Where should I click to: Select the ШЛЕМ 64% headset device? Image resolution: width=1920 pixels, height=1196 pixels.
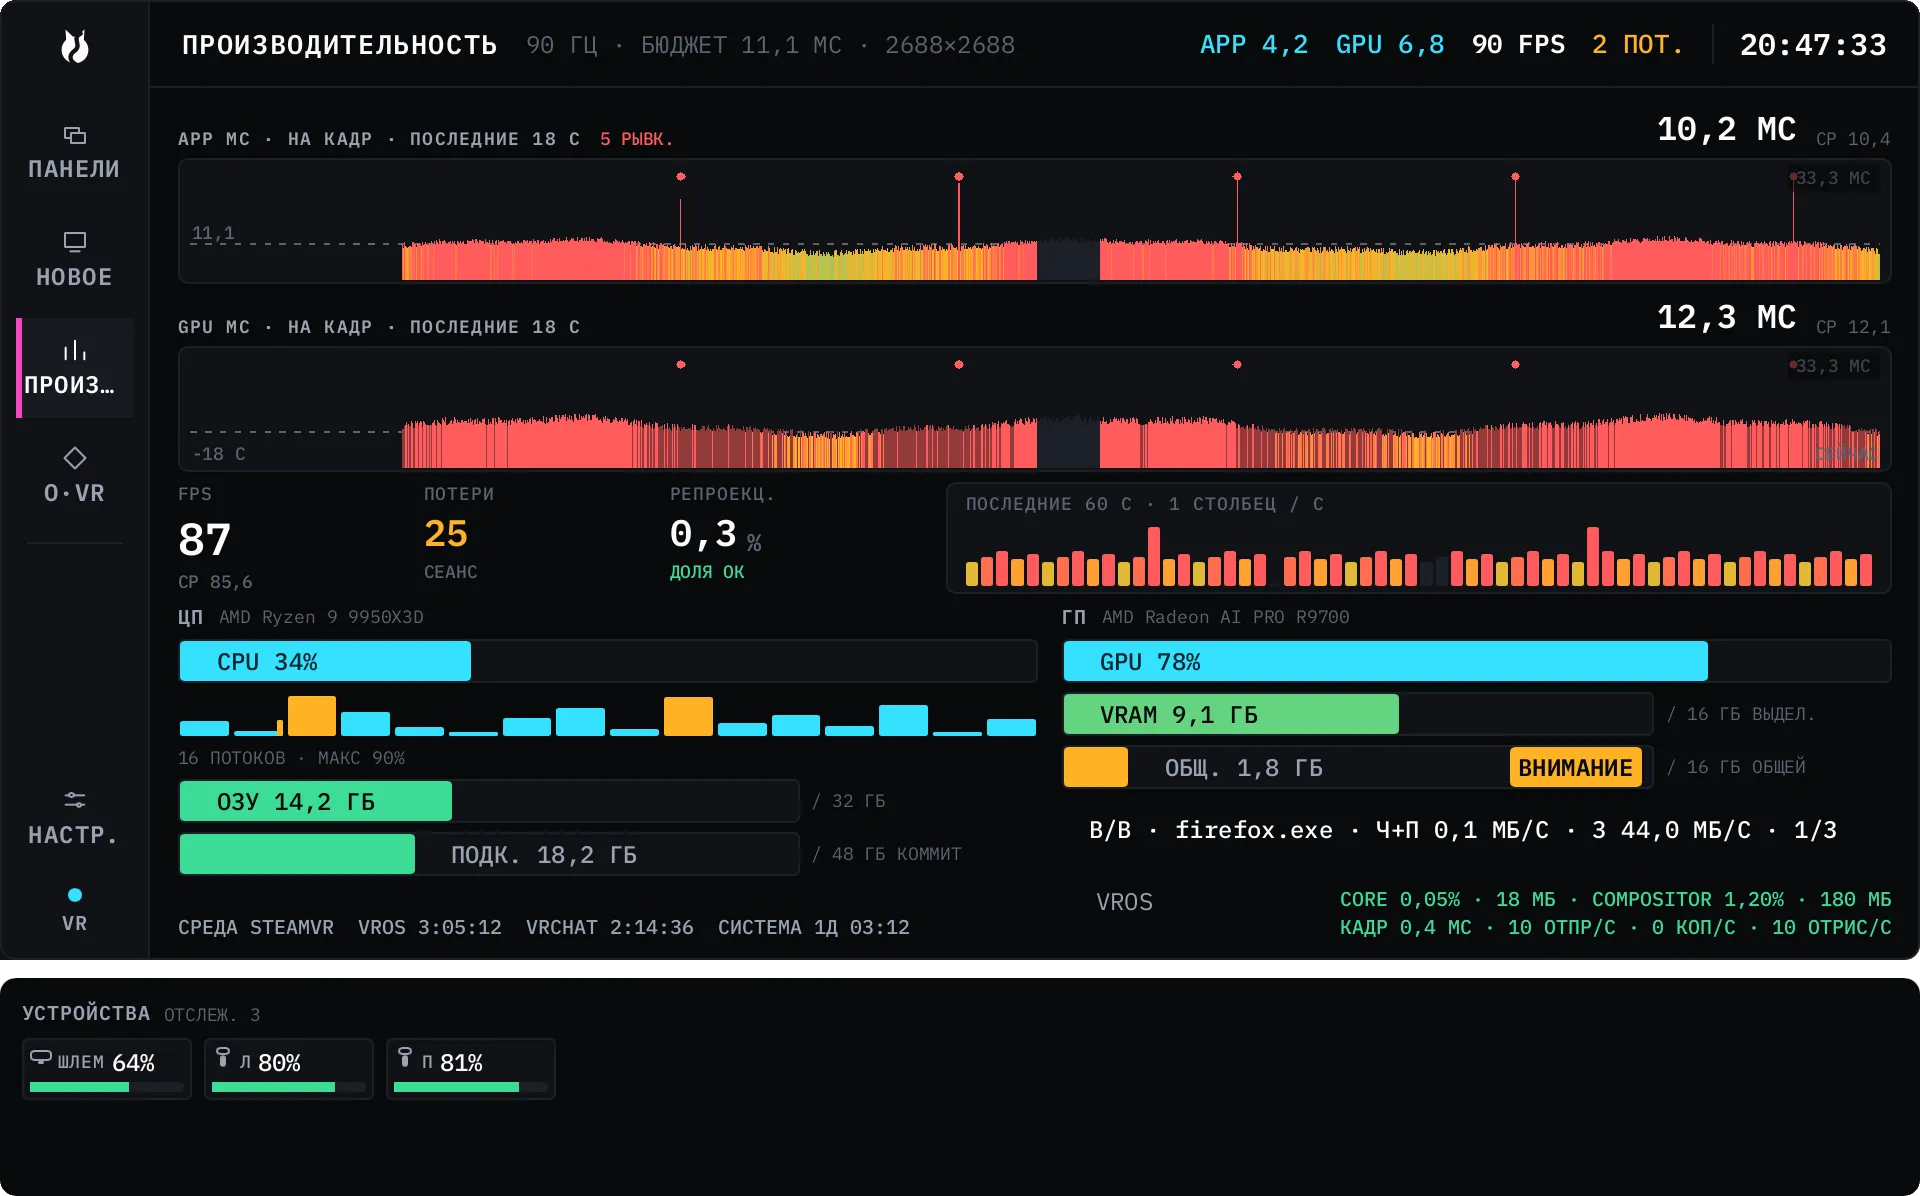(x=107, y=1069)
